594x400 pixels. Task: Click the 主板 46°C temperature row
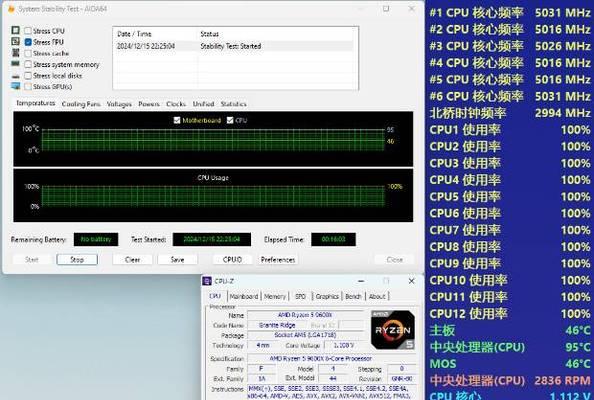pos(510,330)
